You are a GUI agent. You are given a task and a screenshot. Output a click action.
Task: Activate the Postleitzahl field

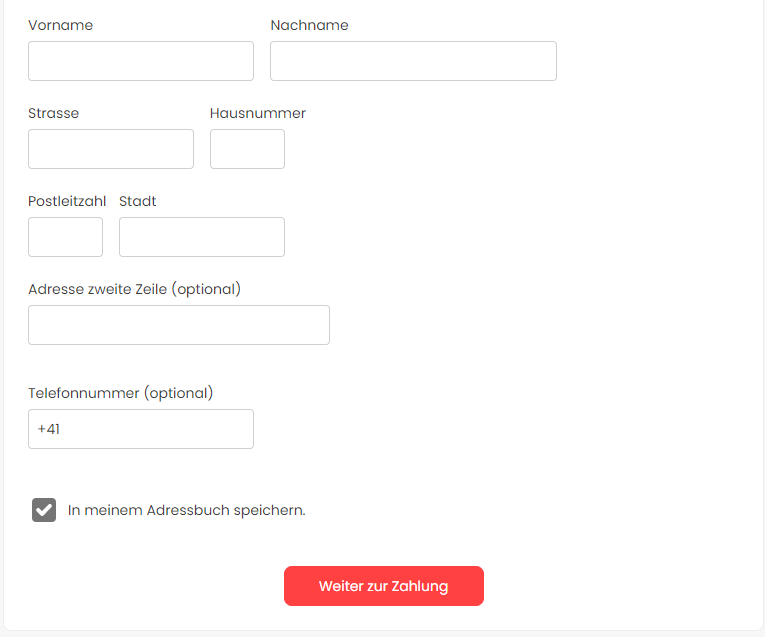point(65,237)
